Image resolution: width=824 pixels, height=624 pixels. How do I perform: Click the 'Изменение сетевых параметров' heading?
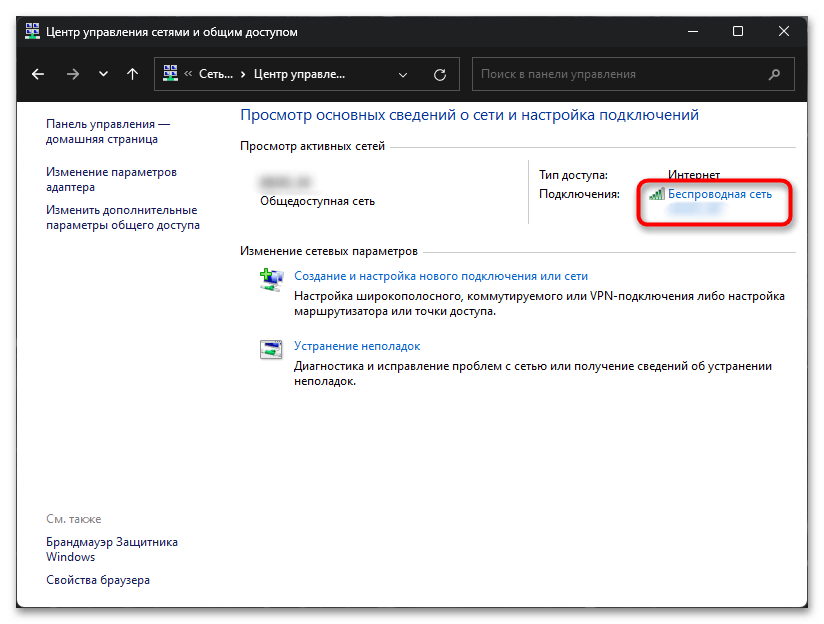(x=328, y=251)
